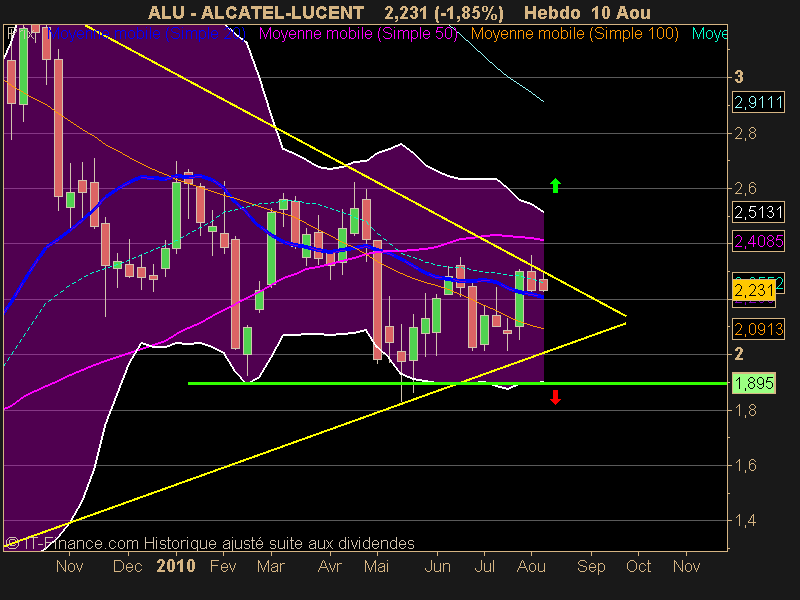Screen dimensions: 800x600
Task: Click the 2,5131 upper band value
Action: [758, 212]
